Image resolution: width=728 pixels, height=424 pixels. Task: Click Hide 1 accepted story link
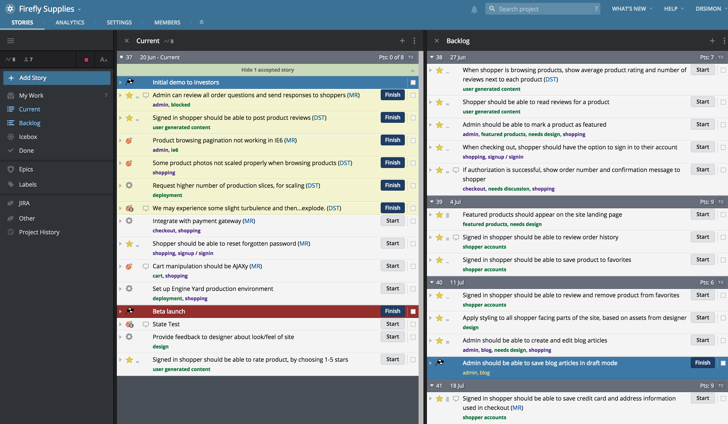click(266, 70)
